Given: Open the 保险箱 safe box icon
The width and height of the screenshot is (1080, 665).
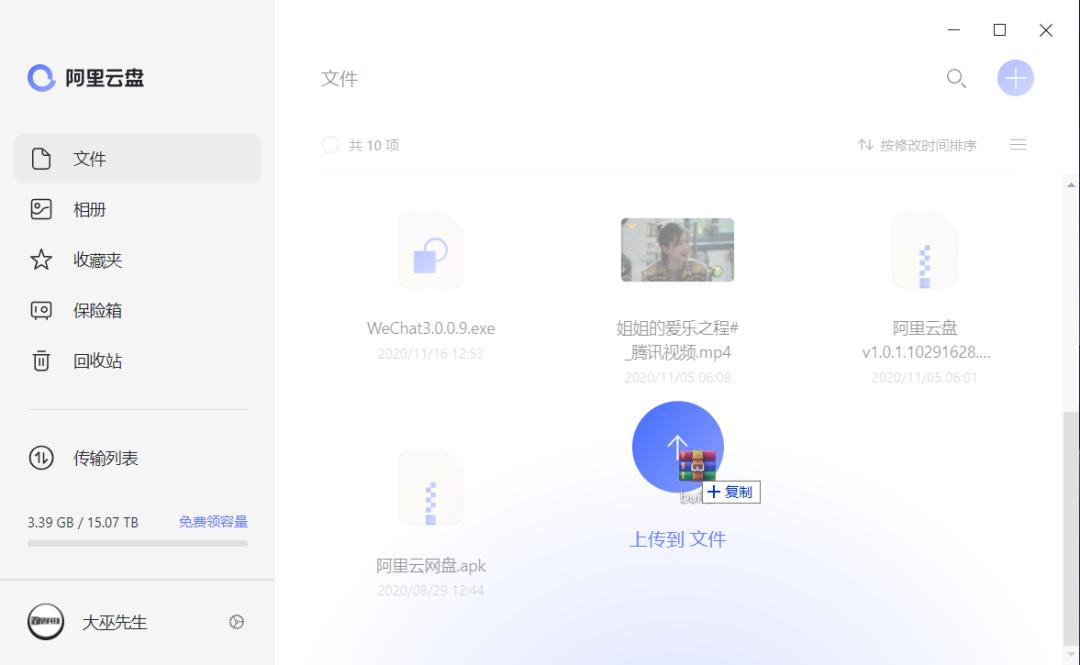Looking at the screenshot, I should [x=42, y=310].
